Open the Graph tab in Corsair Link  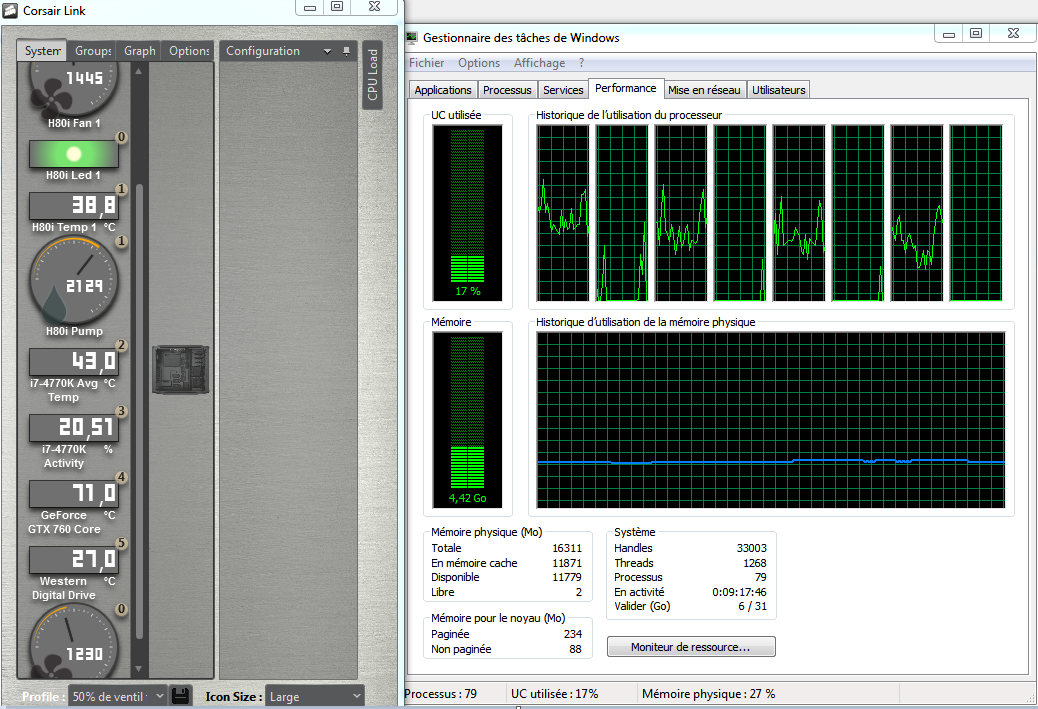pos(139,51)
